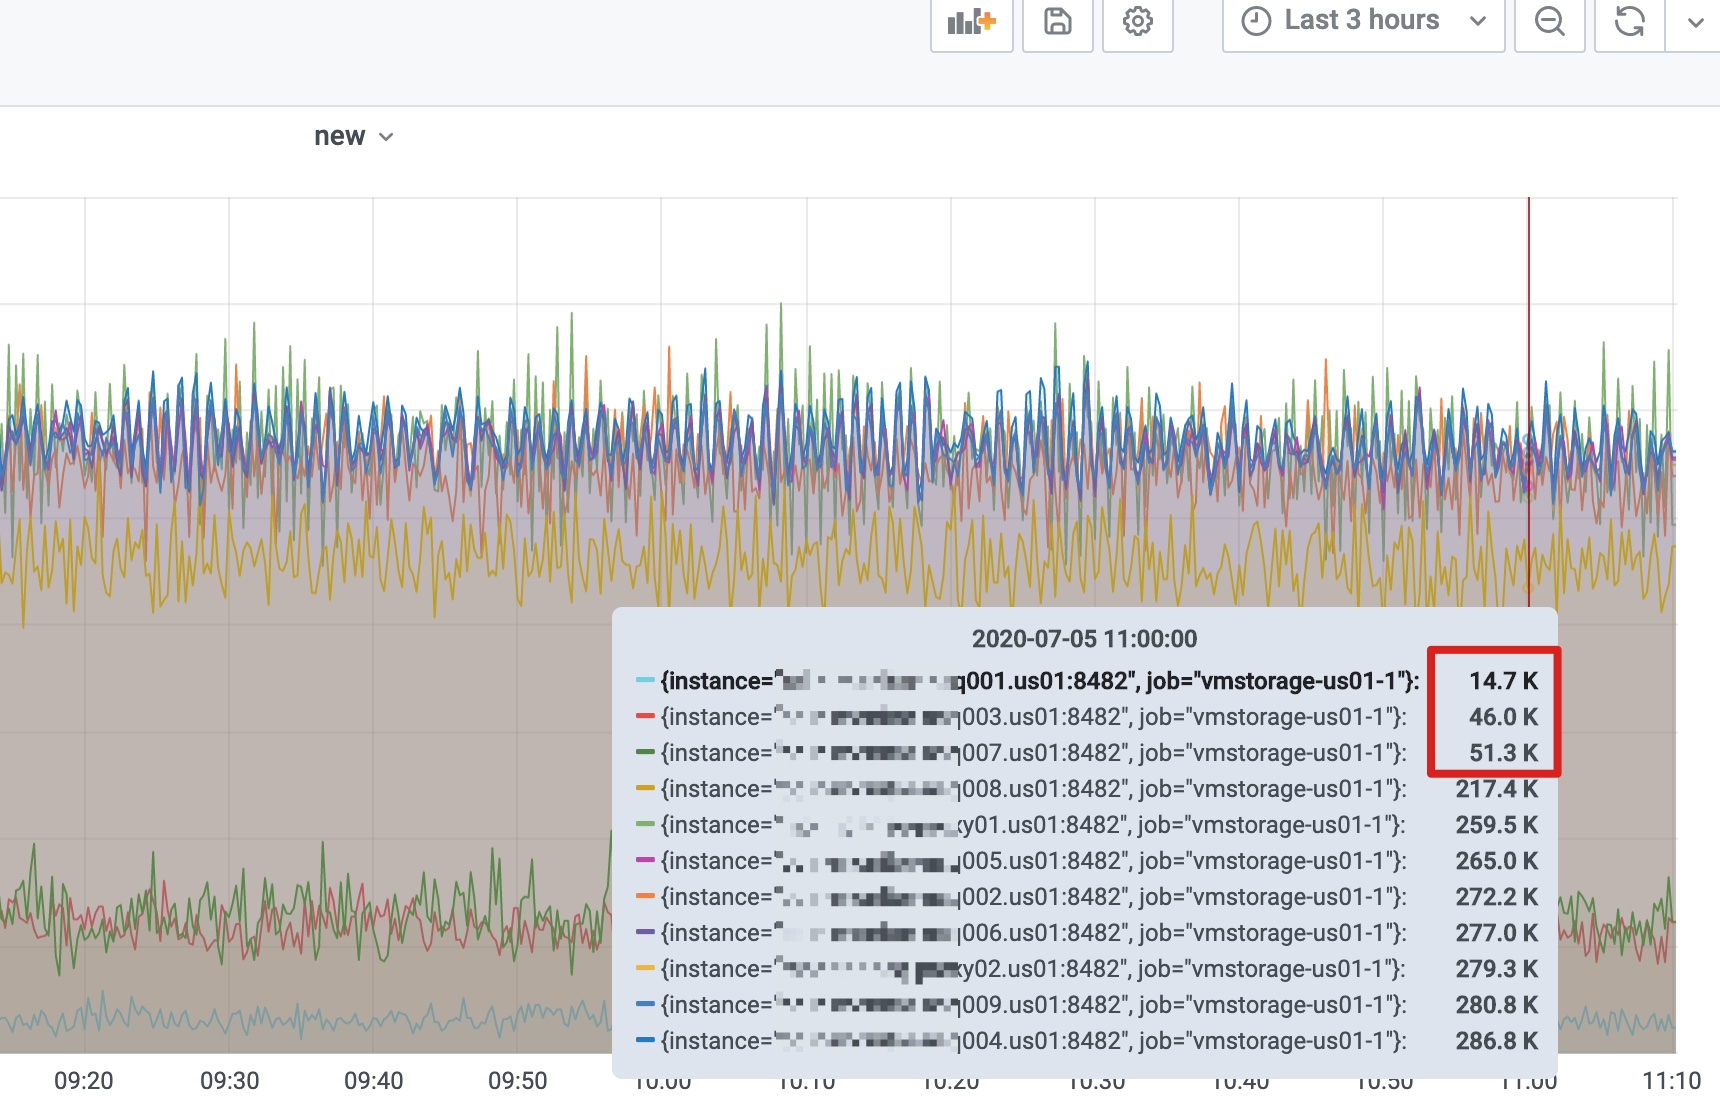Screen dimensions: 1720x1096
Task: Click the 280.8 K value
Action: click(1497, 1005)
